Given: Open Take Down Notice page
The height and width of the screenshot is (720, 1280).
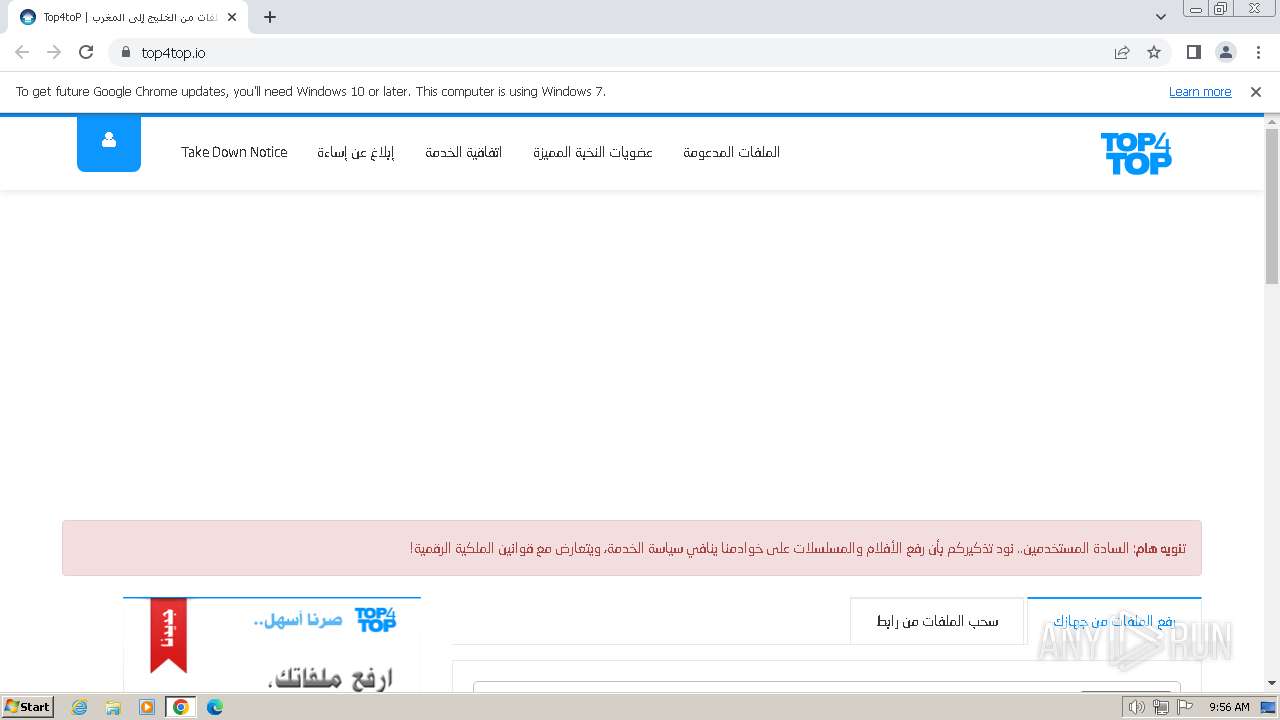Looking at the screenshot, I should [x=234, y=152].
